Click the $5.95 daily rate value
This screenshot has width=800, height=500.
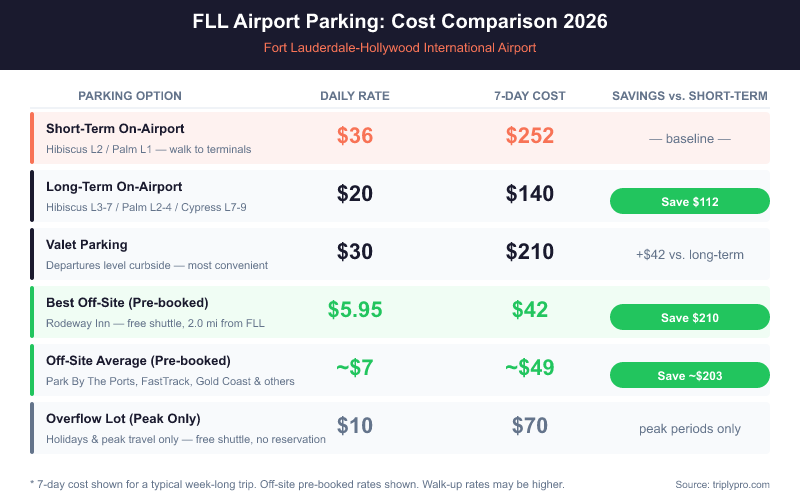355,310
